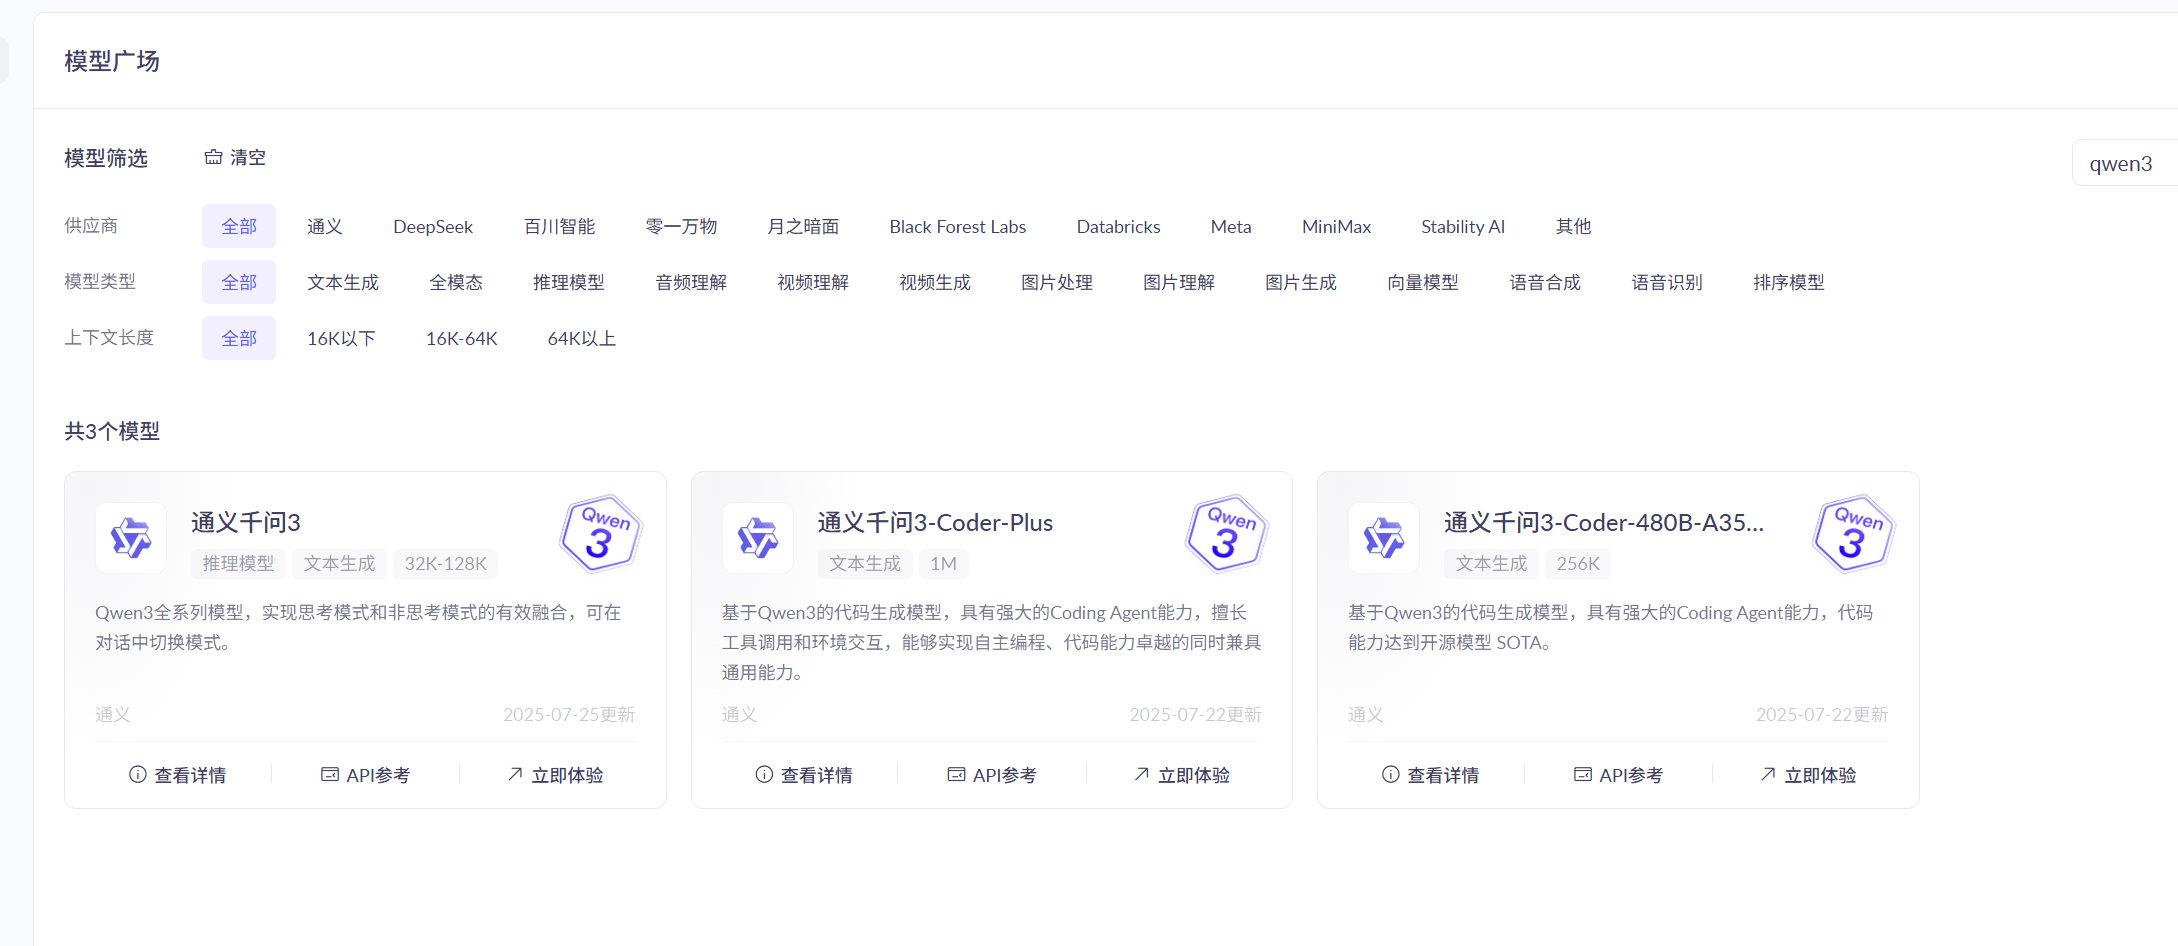The width and height of the screenshot is (2178, 946).
Task: Click the 通义千问3-Coder-480B model logo icon
Action: click(x=1384, y=538)
